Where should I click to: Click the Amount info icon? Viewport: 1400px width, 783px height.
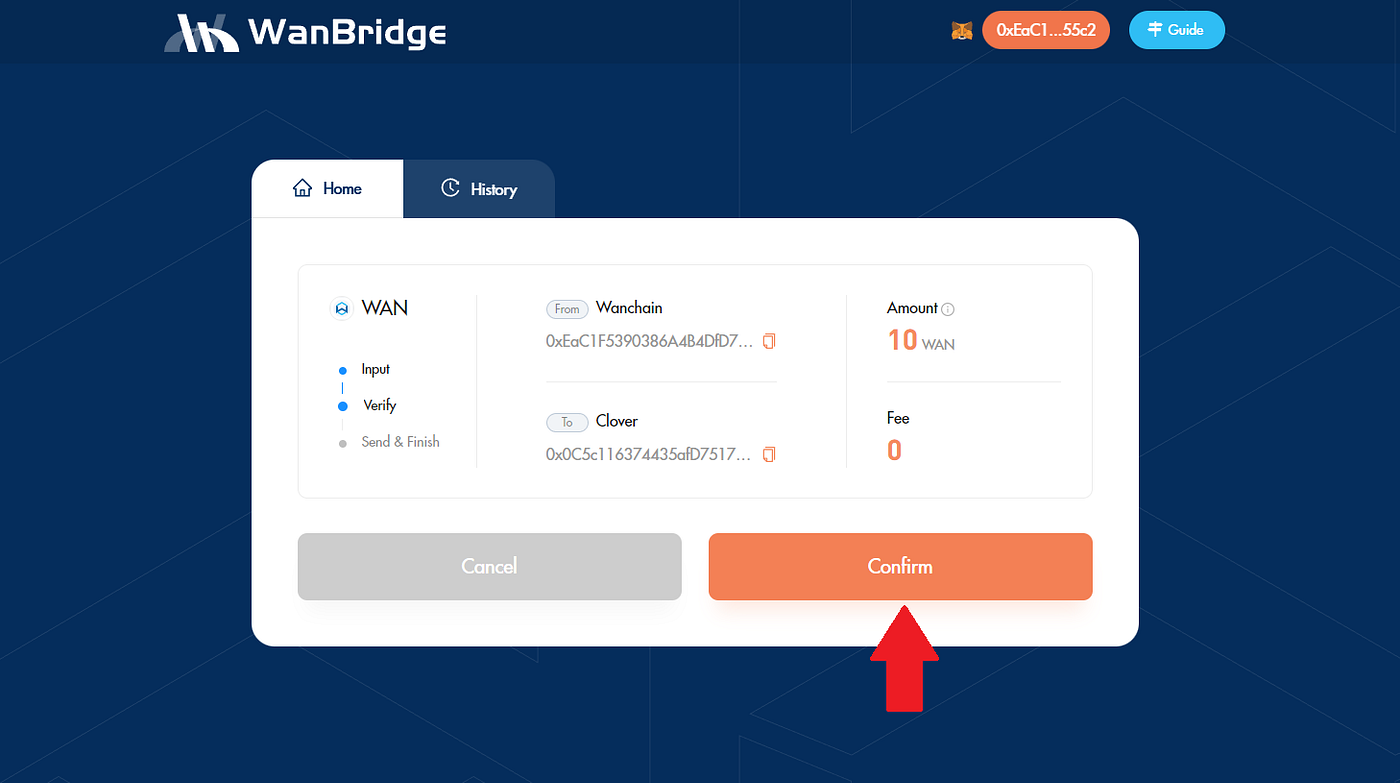click(948, 309)
